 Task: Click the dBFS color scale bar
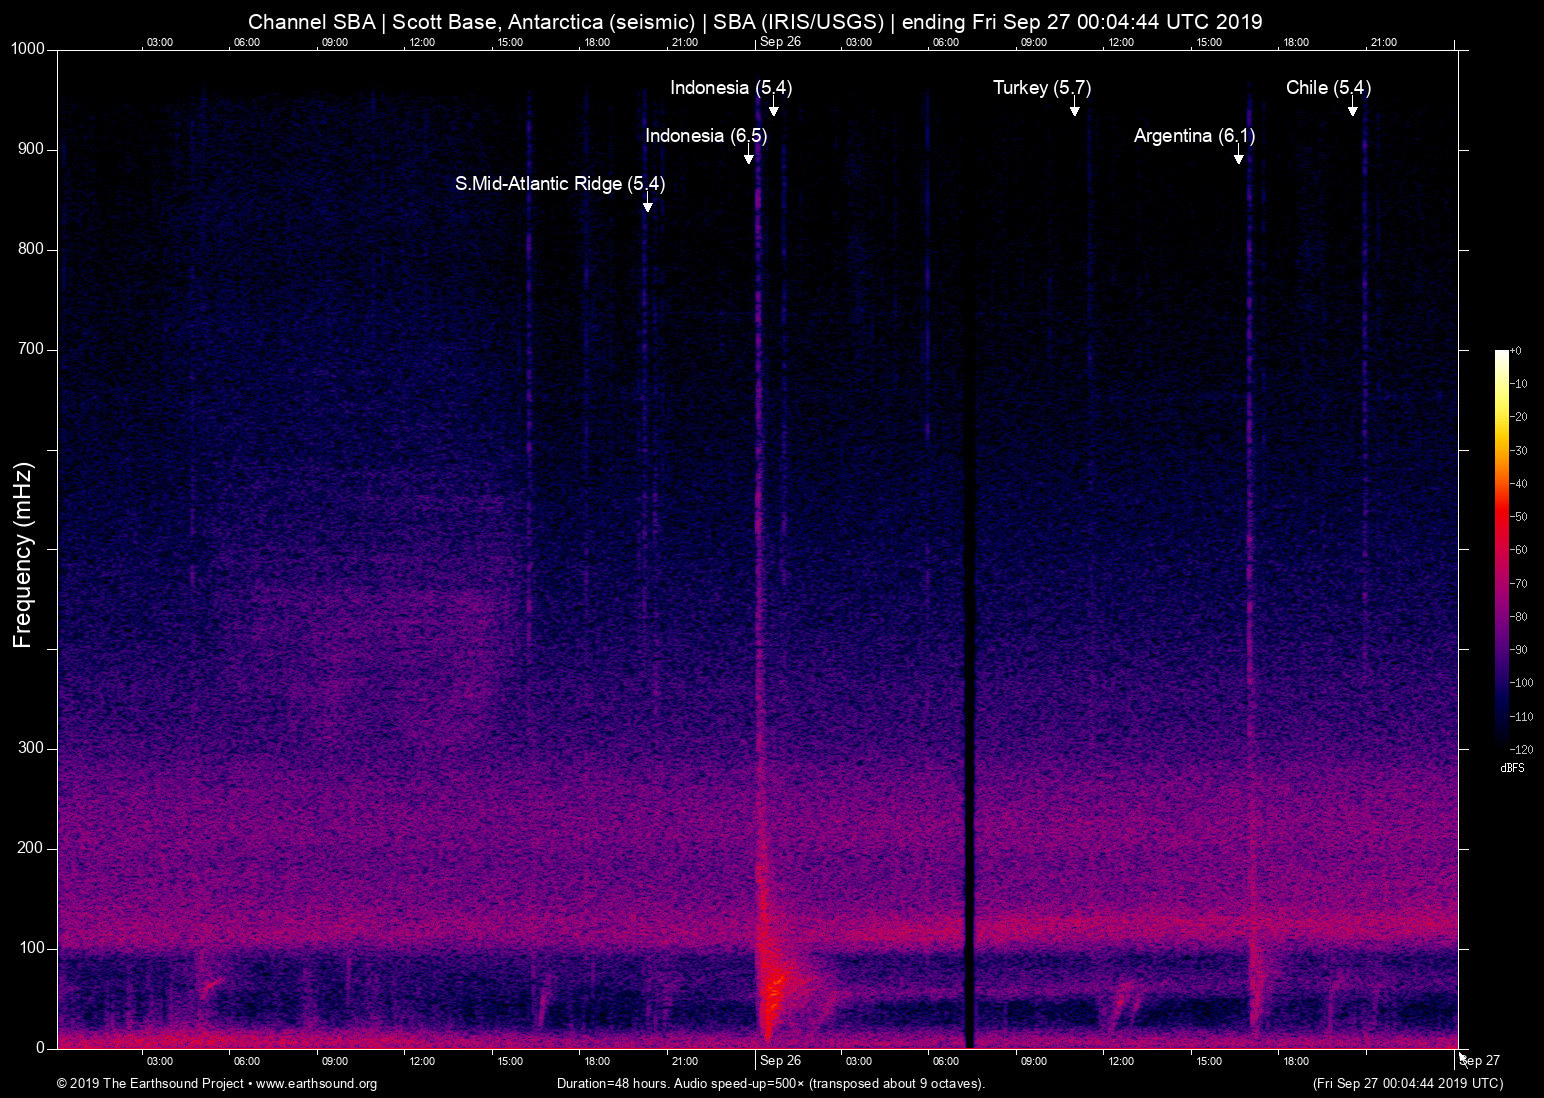[x=1501, y=548]
